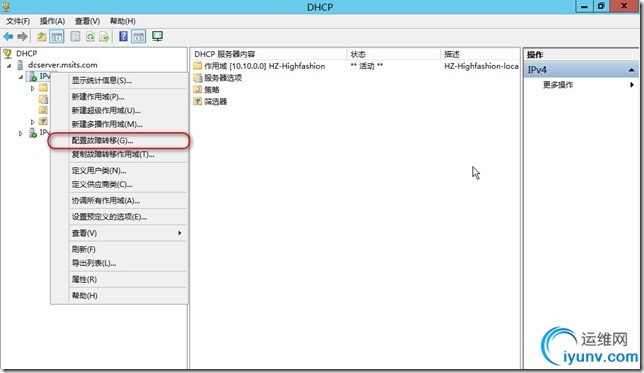Image resolution: width=644 pixels, height=373 pixels.
Task: Click 服务器选项 icon in content list
Action: pyautogui.click(x=198, y=78)
